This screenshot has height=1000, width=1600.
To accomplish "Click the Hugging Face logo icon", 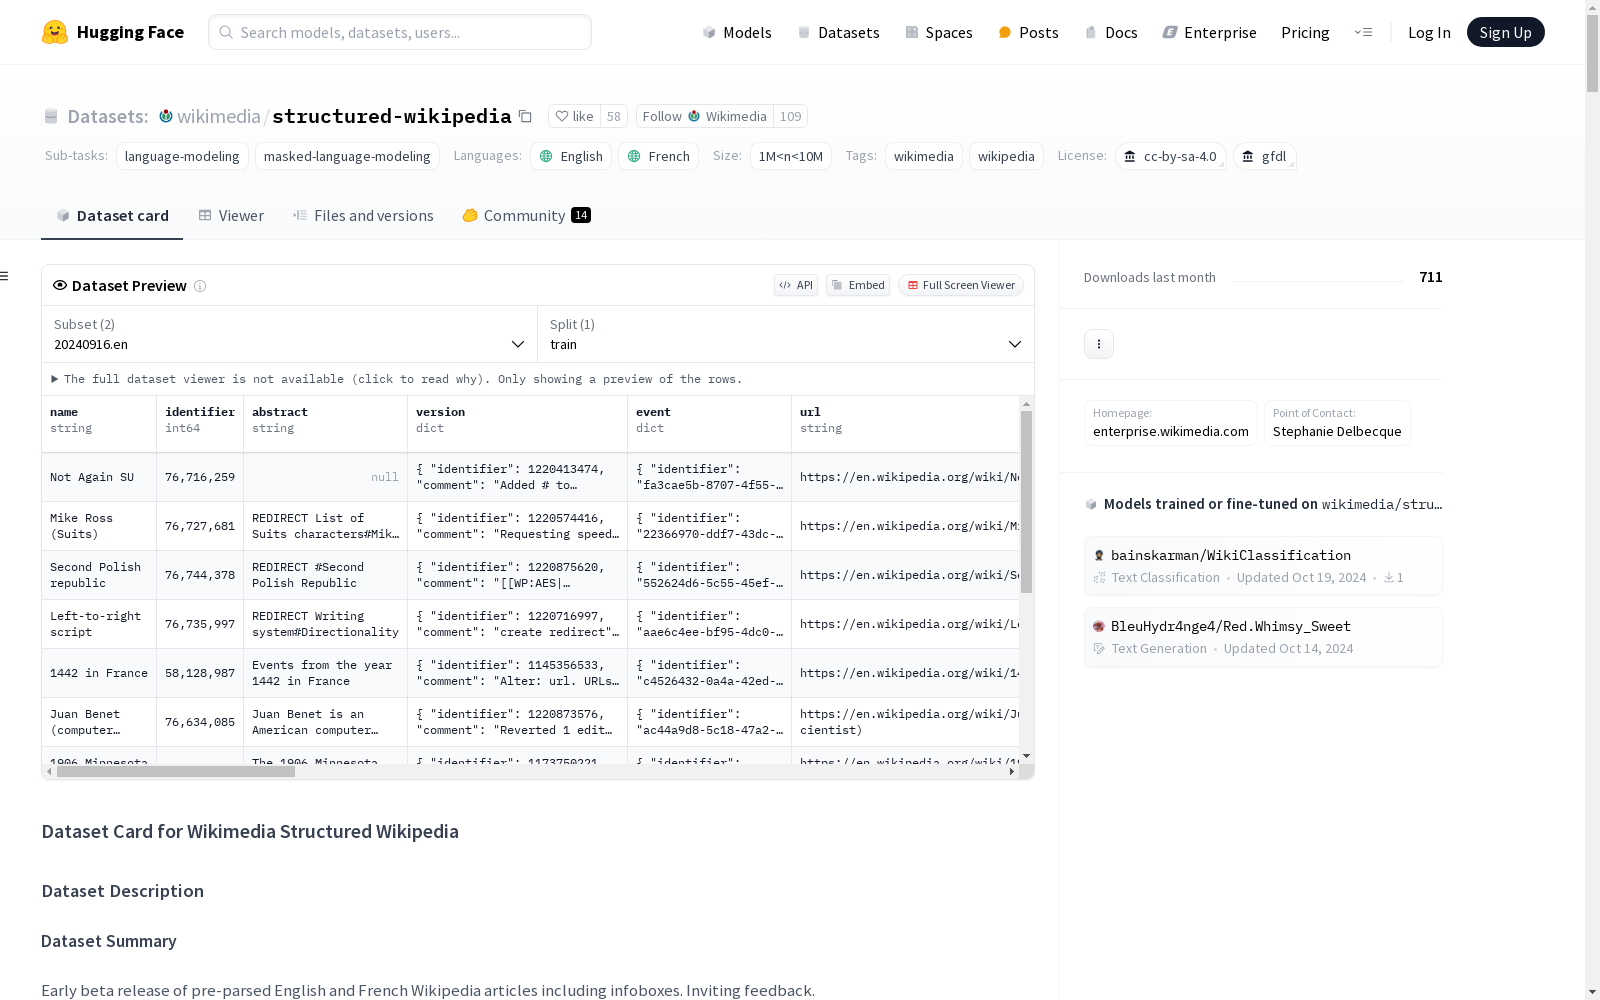I will click(x=55, y=32).
